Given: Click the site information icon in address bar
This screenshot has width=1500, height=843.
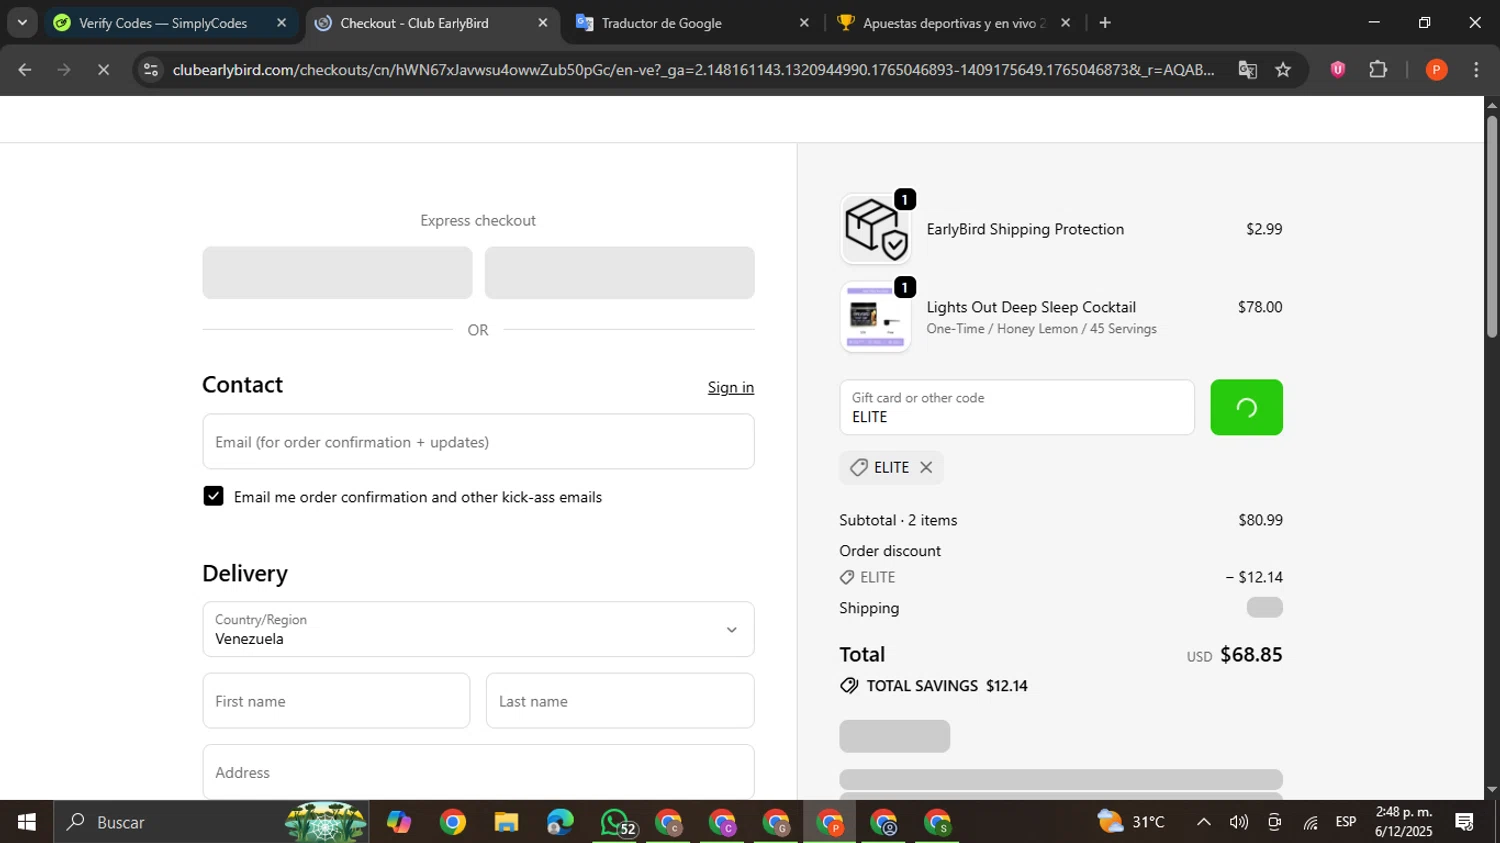Looking at the screenshot, I should click(151, 70).
